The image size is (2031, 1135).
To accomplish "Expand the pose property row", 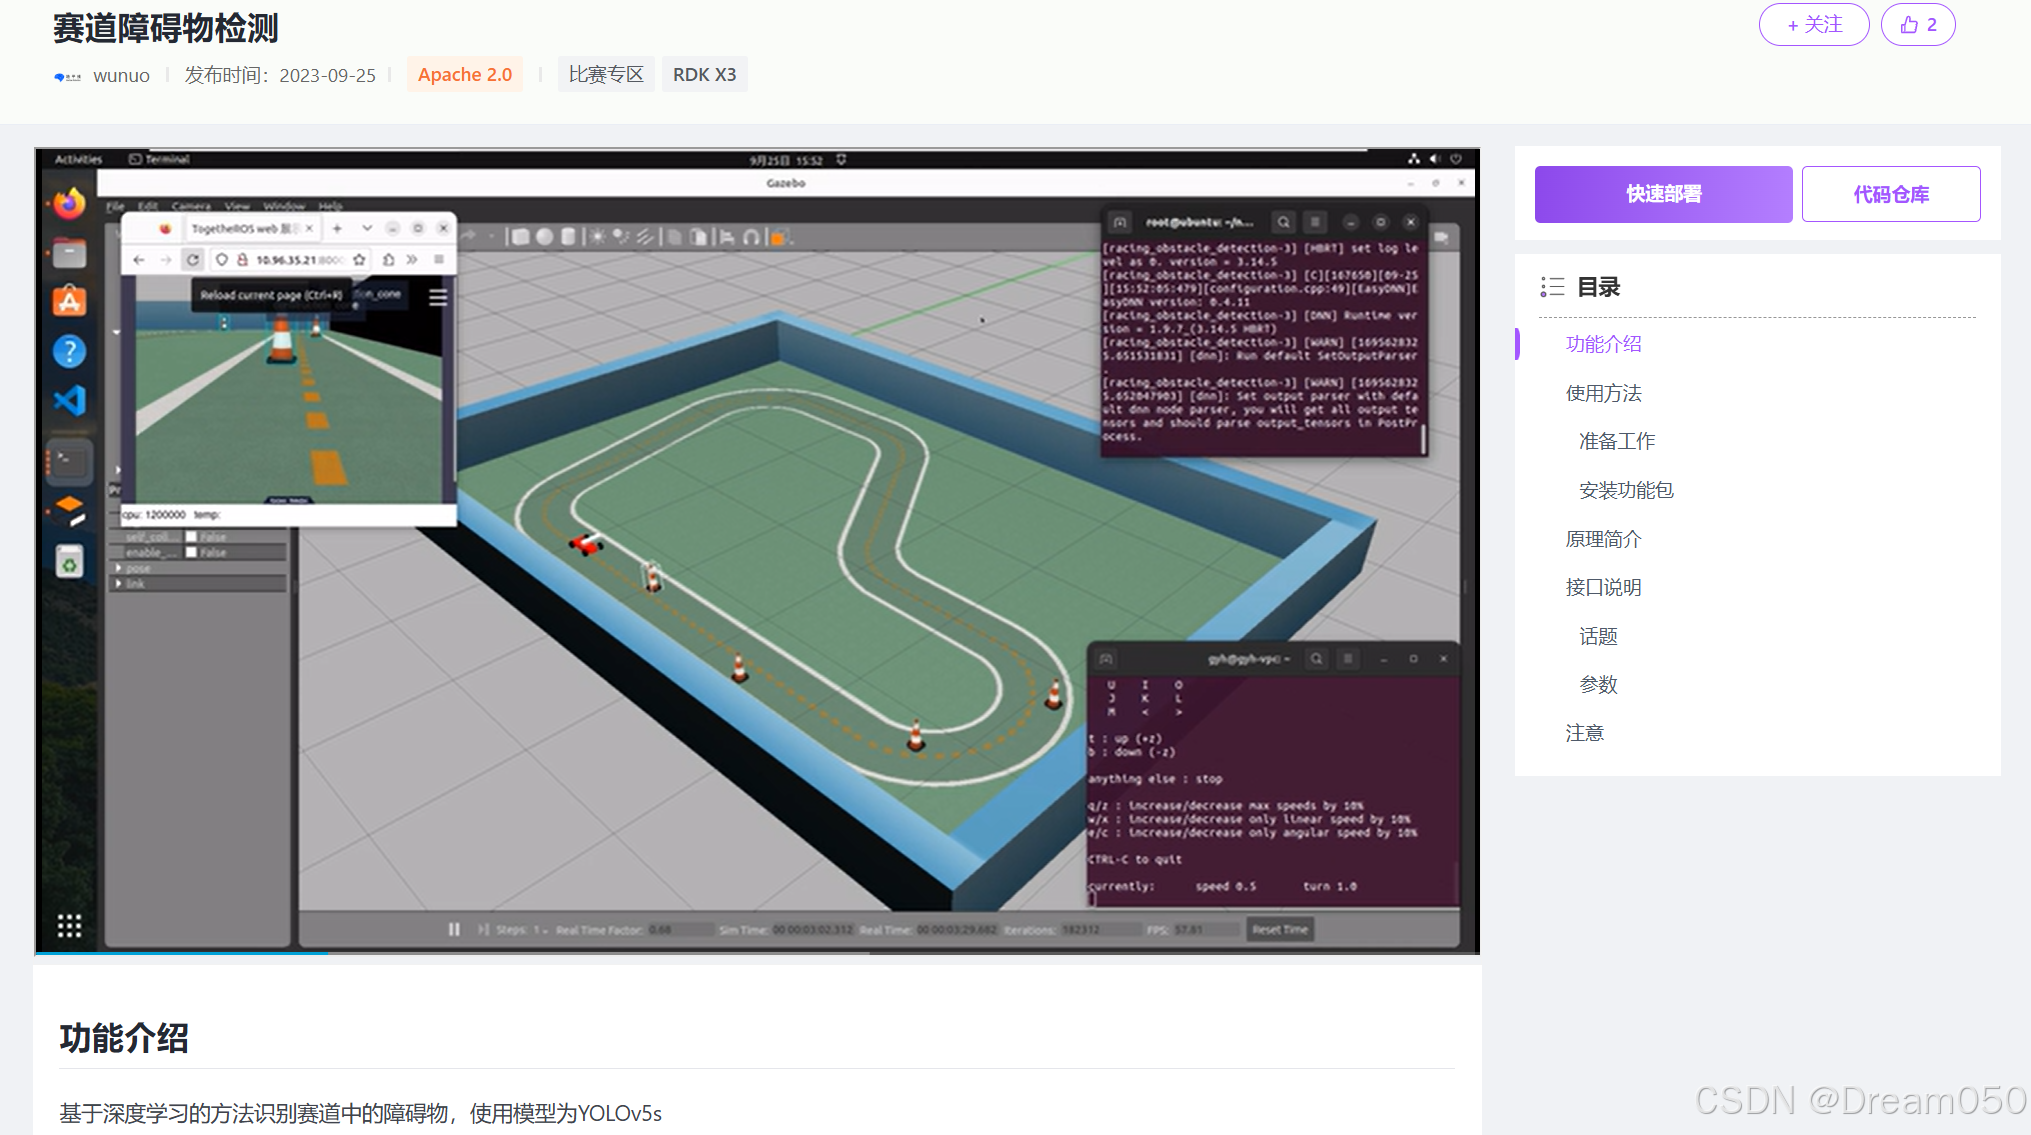I will click(119, 568).
